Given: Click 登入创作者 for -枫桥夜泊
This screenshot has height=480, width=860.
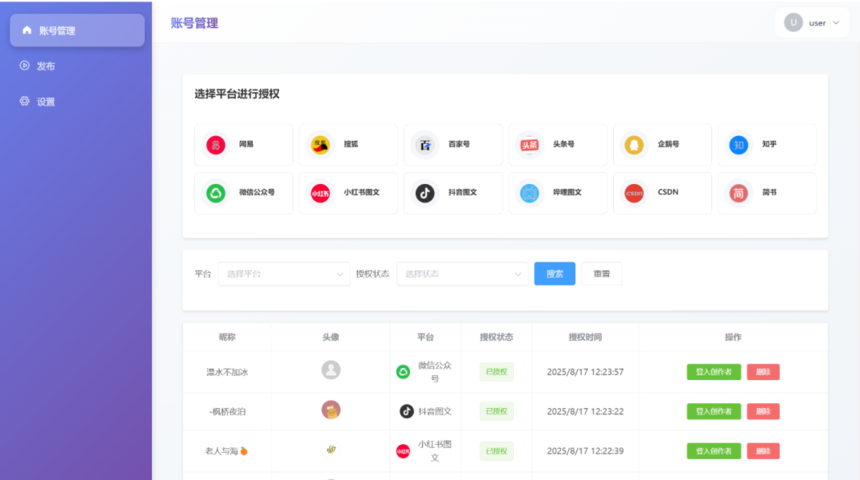Looking at the screenshot, I should click(x=714, y=411).
